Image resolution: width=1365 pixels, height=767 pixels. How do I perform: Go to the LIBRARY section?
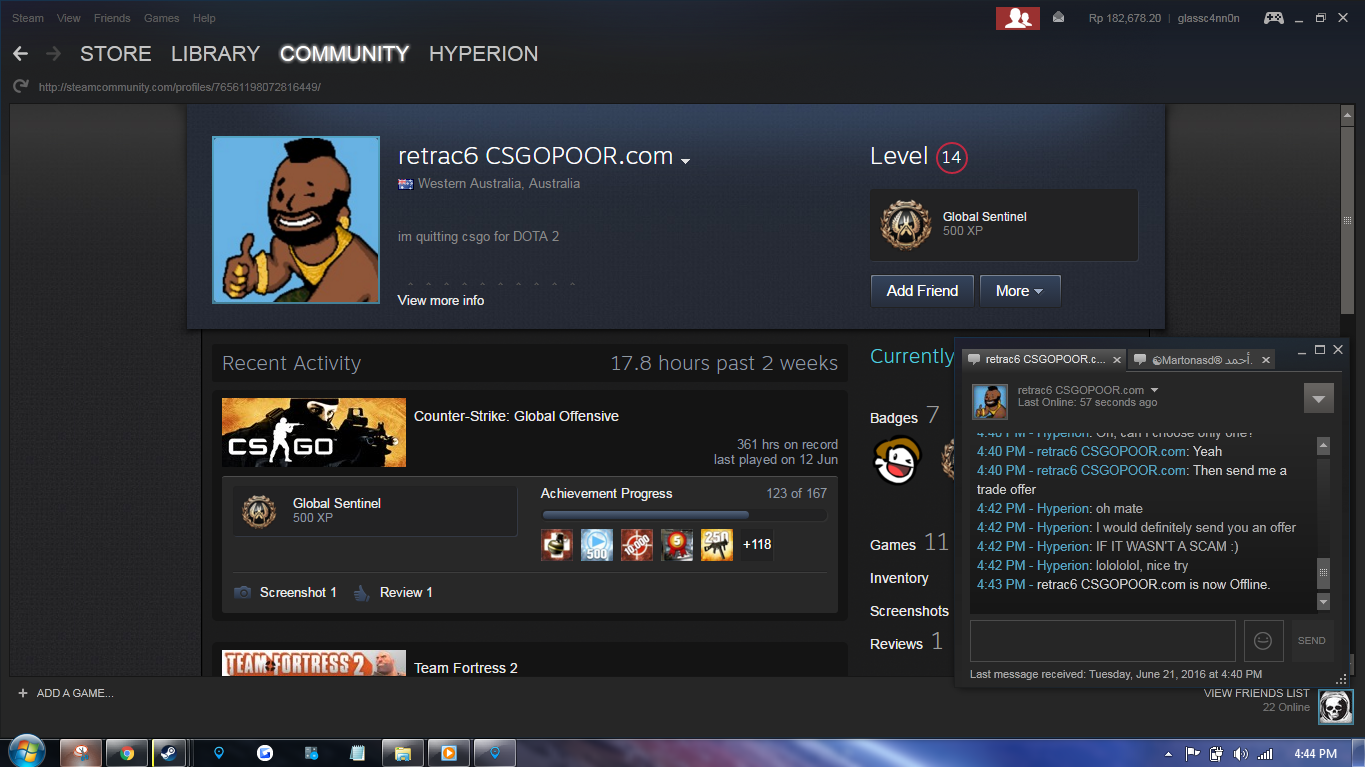pos(215,54)
